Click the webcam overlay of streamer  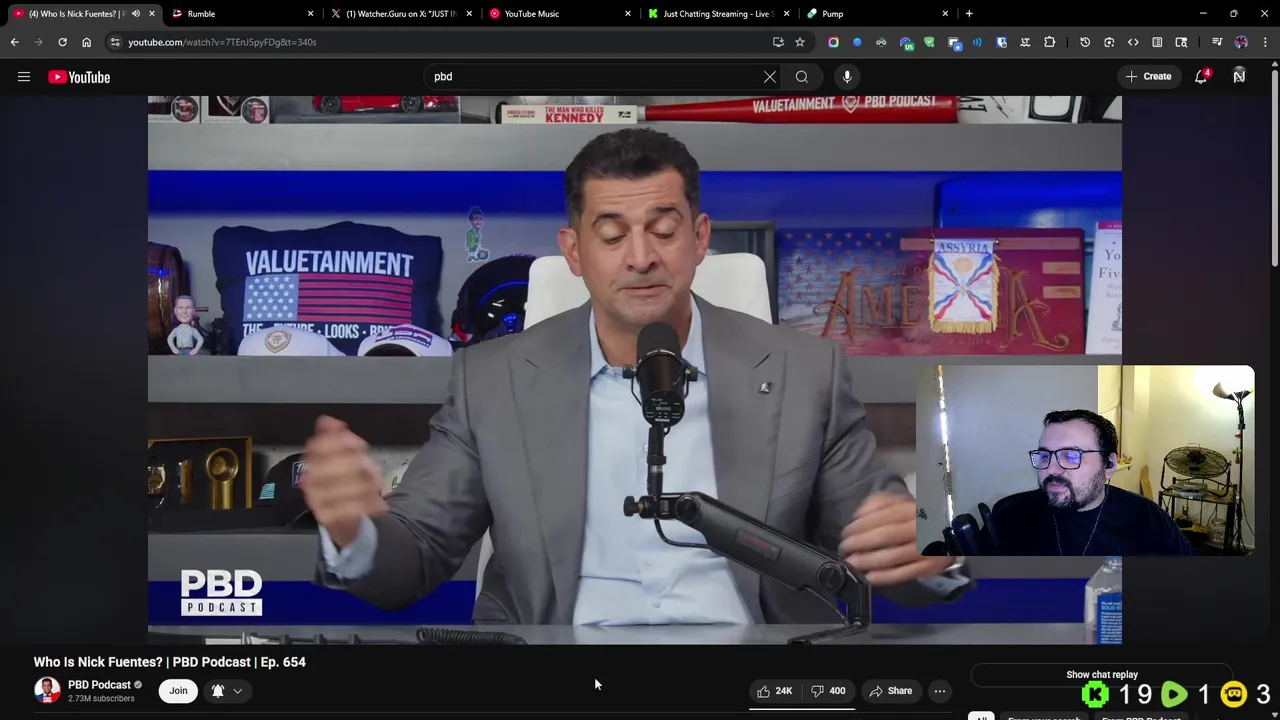click(x=1085, y=460)
